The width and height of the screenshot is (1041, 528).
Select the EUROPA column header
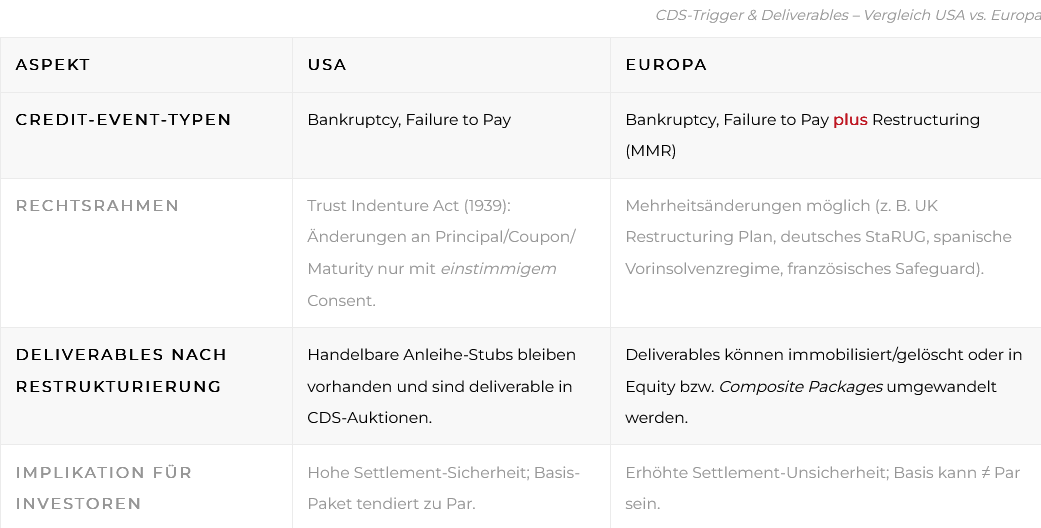666,65
